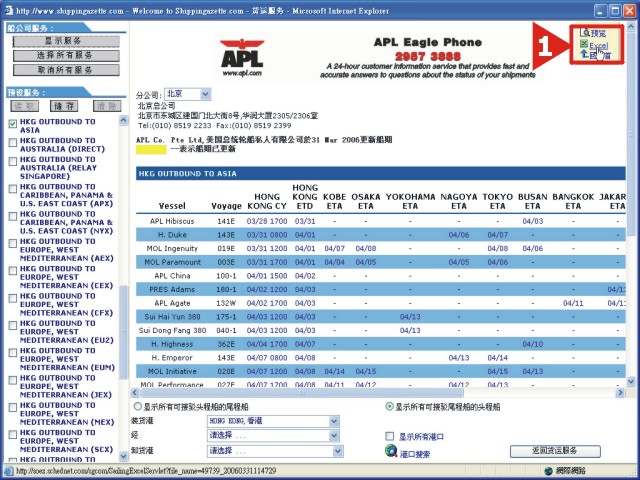640x480 pixels.
Task: Uncheck HKG OUTBOUND TO ASIA checkbox
Action: [13, 124]
